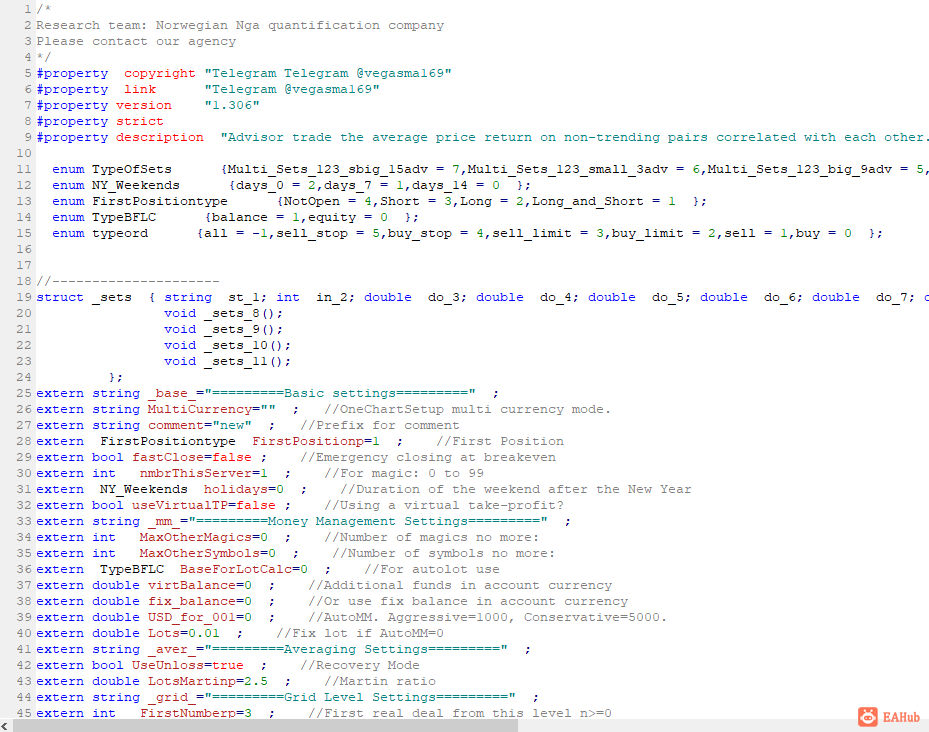This screenshot has height=732, width=929.
Task: Click "Grid Level Settings" string
Action: [x=360, y=697]
